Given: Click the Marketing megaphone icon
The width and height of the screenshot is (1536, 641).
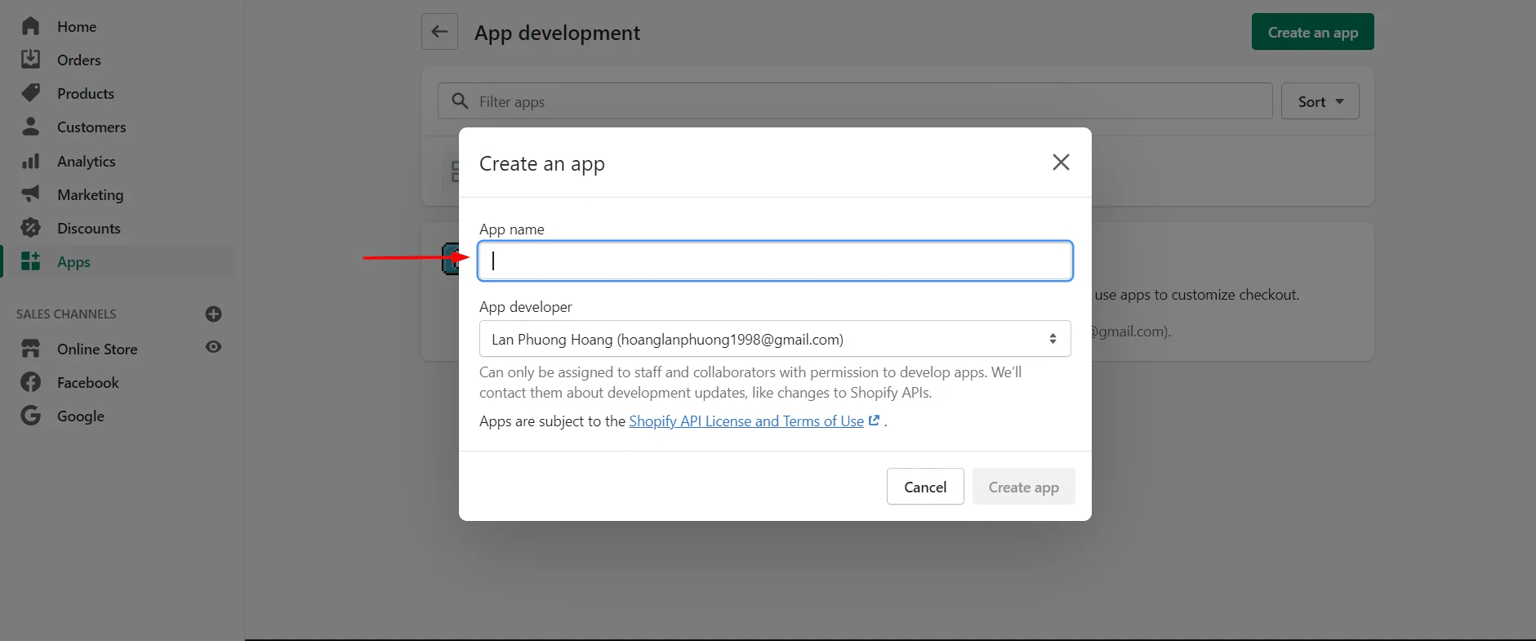Looking at the screenshot, I should coord(31,194).
